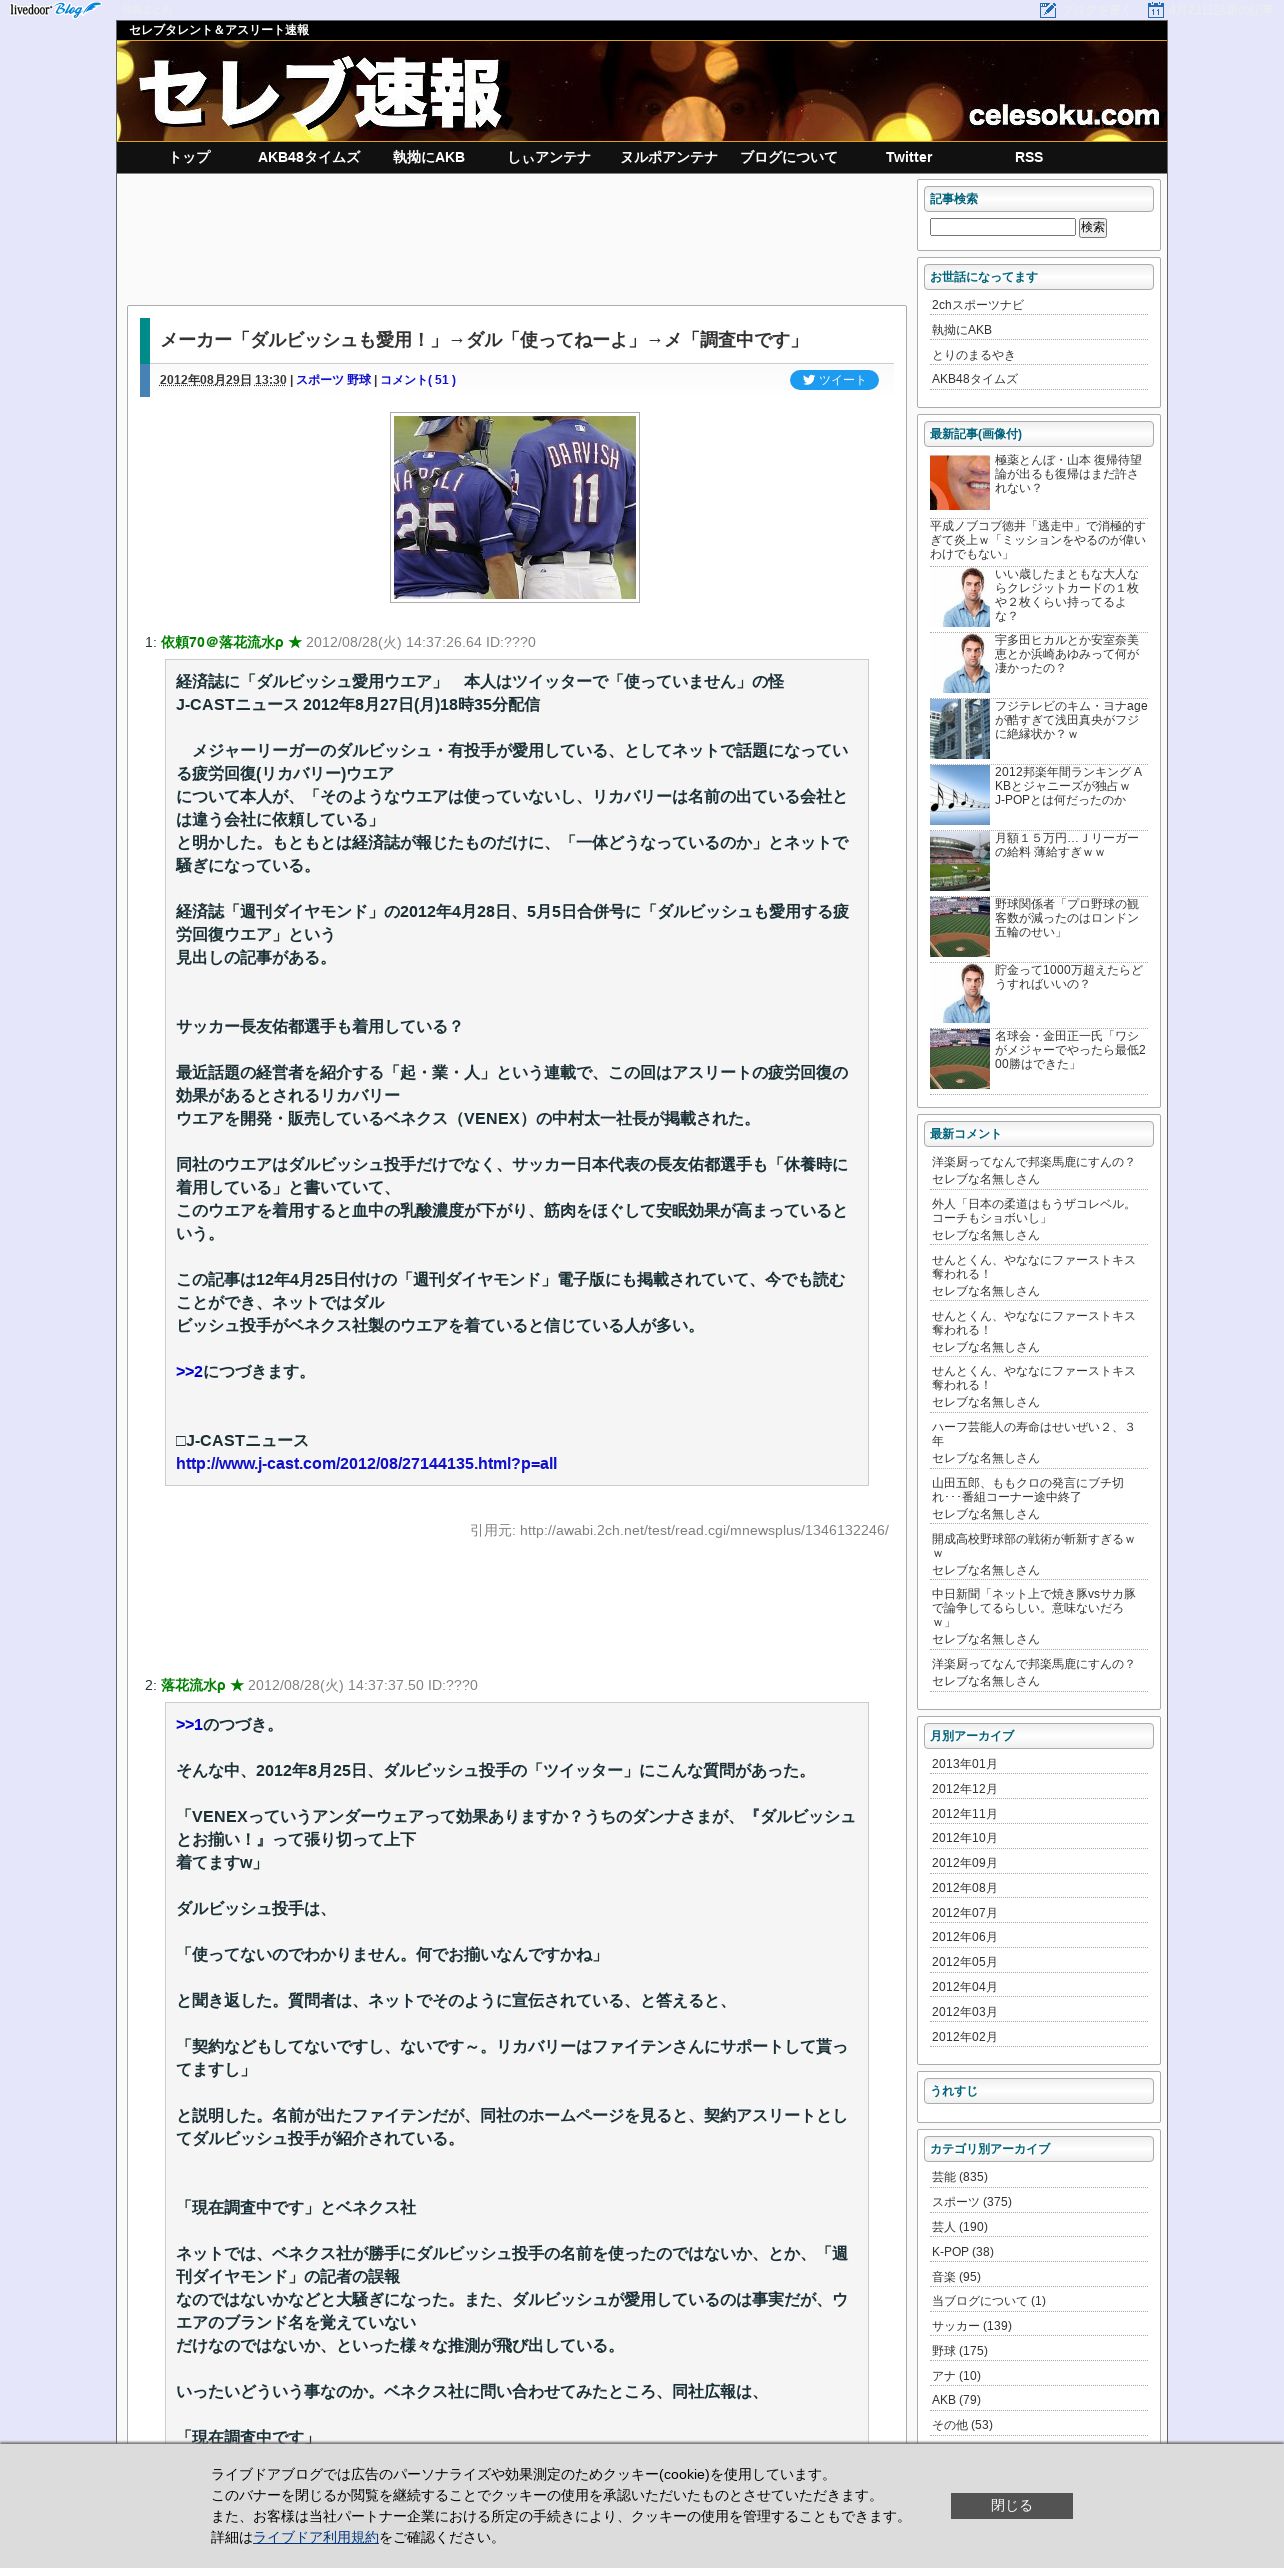
Task: Open the 芸能 (835) category
Action: (960, 2177)
